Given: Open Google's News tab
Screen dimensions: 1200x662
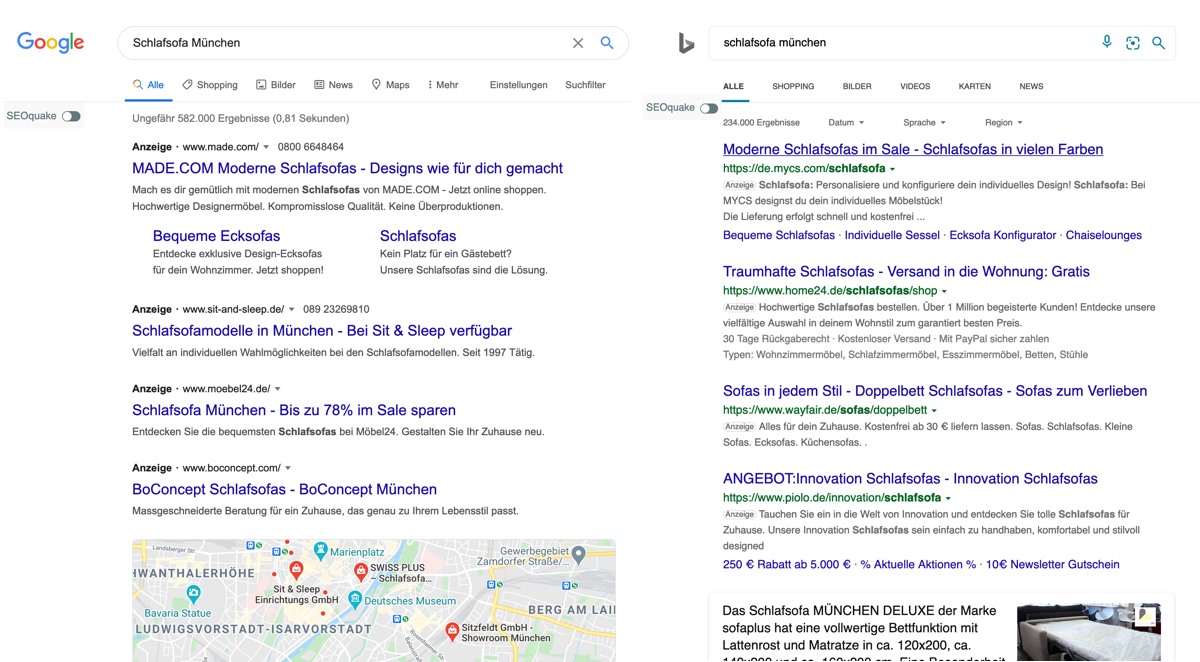Looking at the screenshot, I should click(333, 85).
